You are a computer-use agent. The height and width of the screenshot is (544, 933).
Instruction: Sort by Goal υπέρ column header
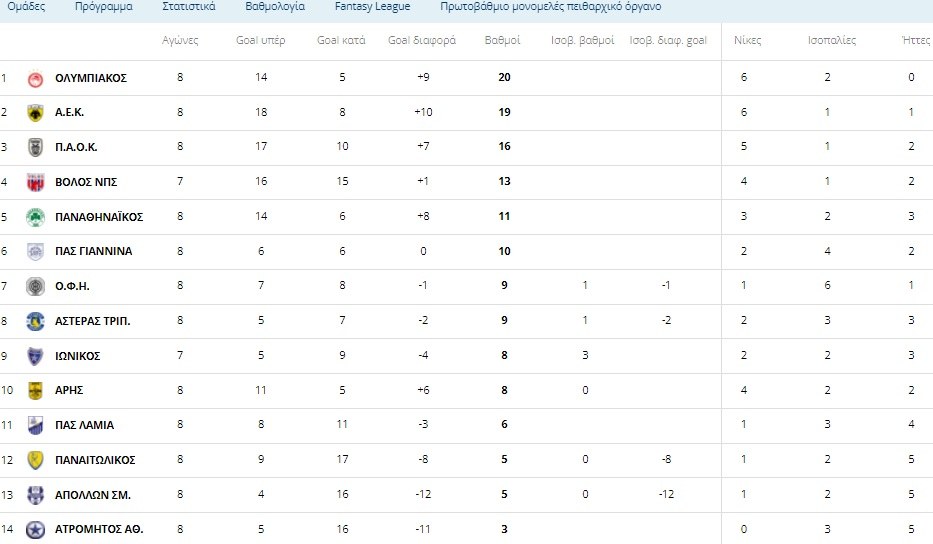click(x=261, y=41)
